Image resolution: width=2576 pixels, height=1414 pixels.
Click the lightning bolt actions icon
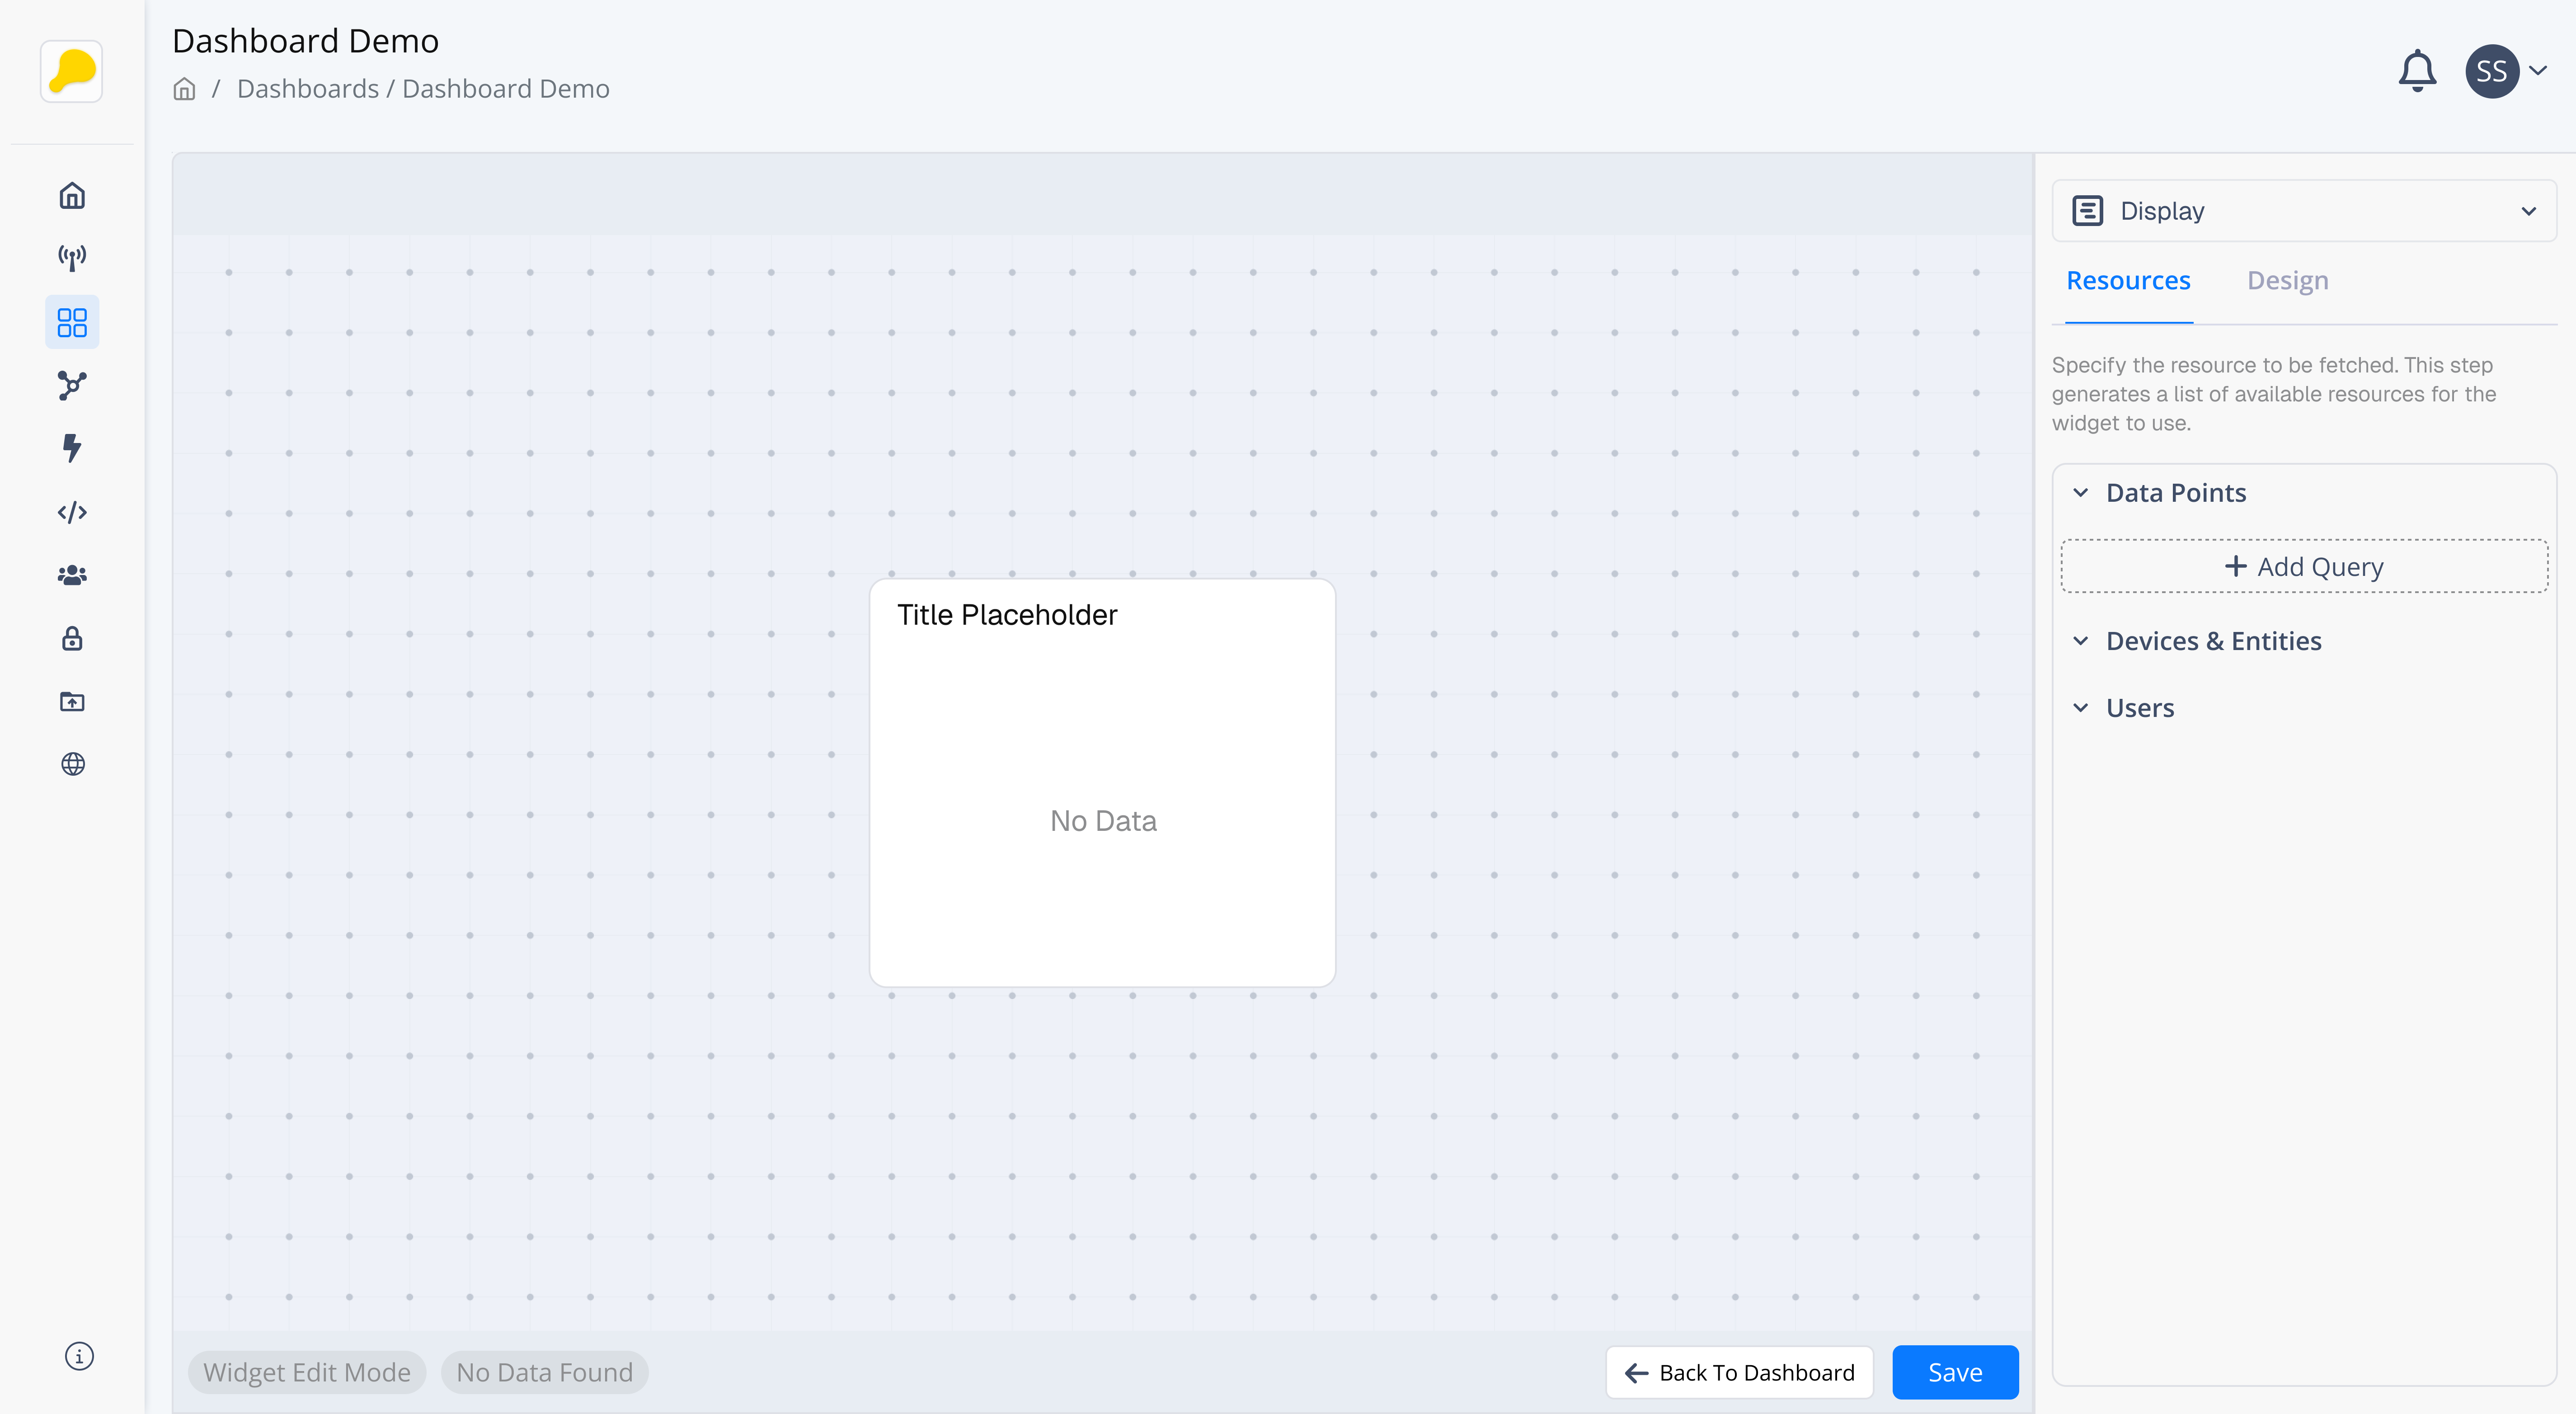coord(72,448)
